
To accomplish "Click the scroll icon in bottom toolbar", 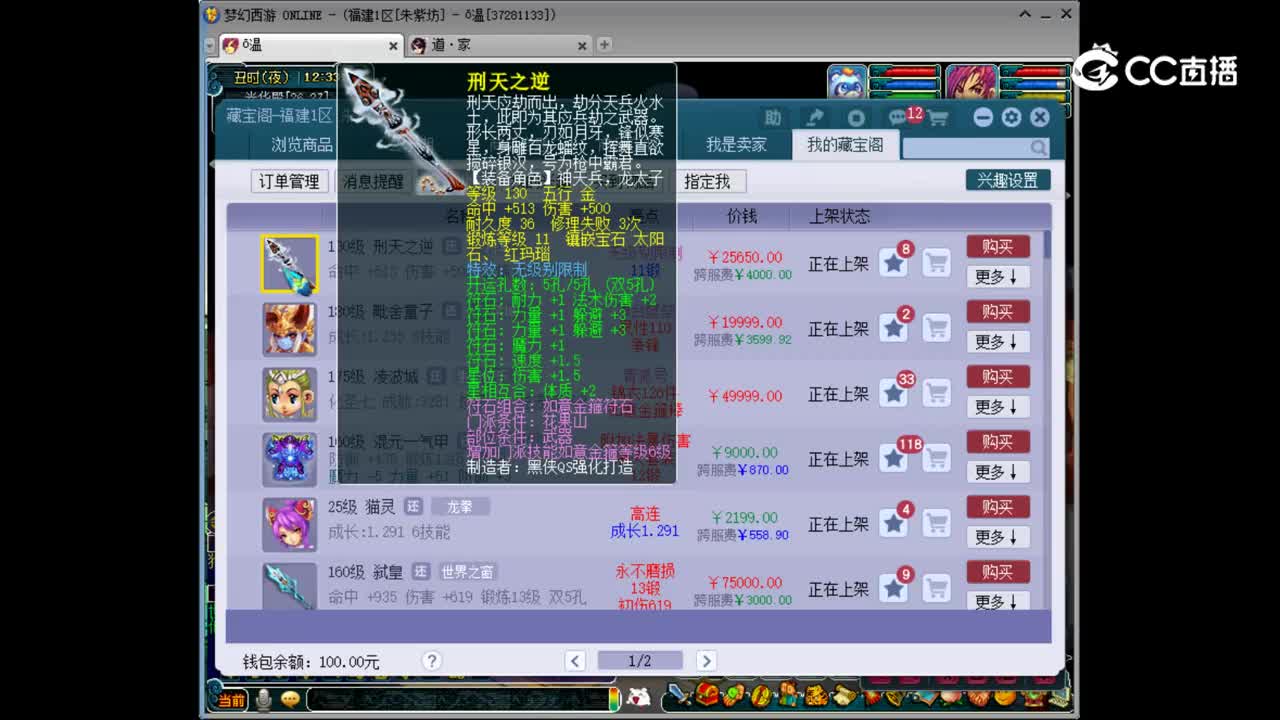I will [x=844, y=694].
